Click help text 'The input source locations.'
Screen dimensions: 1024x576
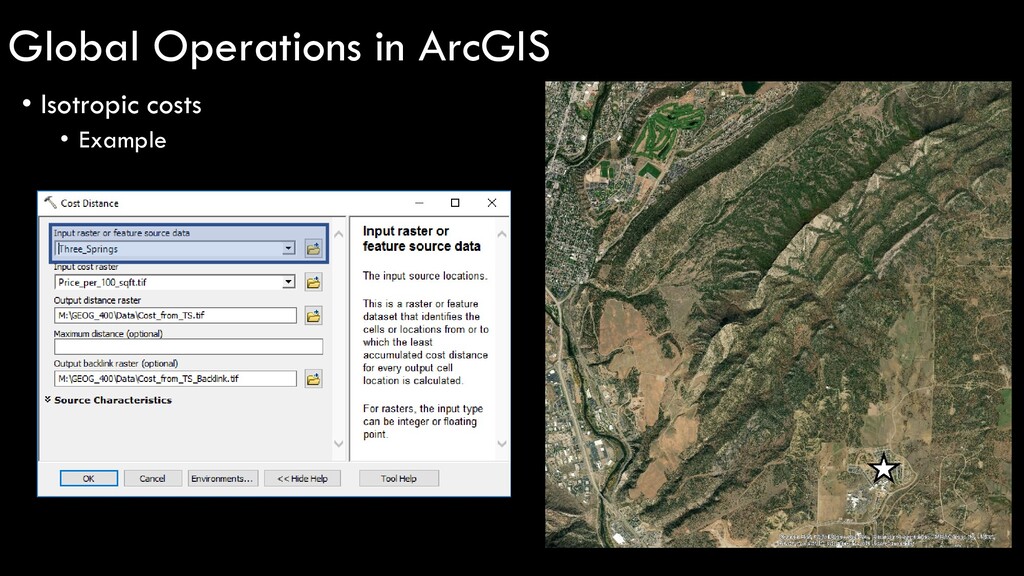pyautogui.click(x=425, y=276)
